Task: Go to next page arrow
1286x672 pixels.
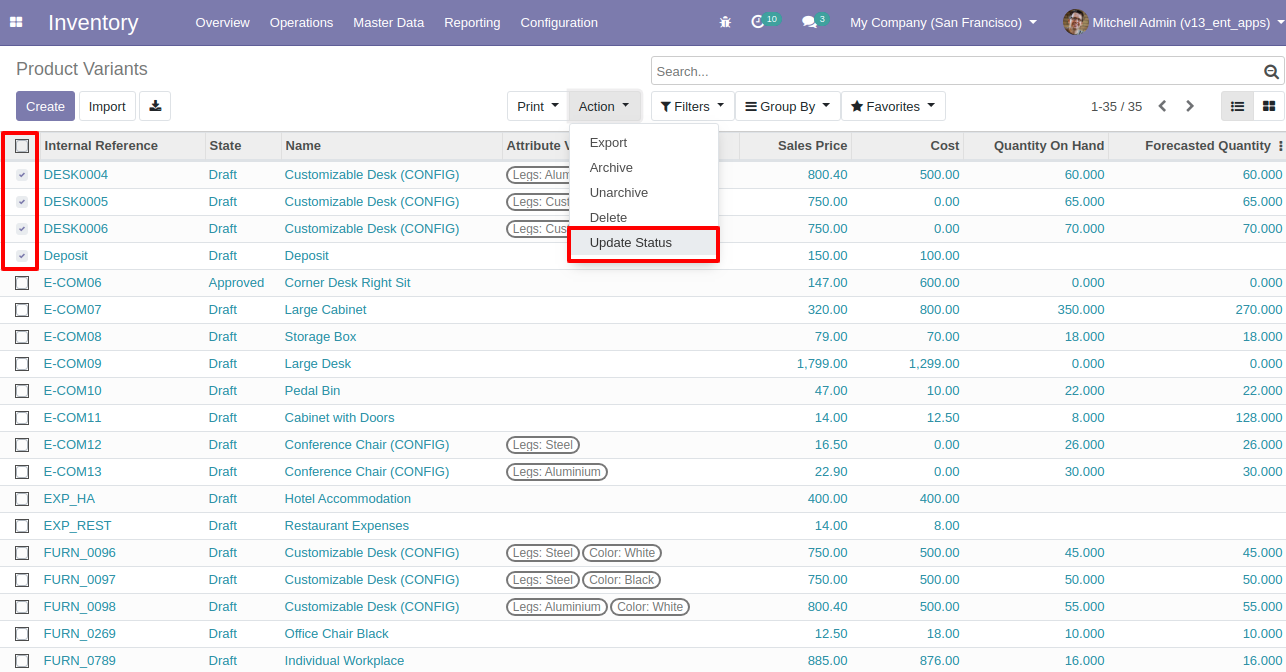Action: pyautogui.click(x=1190, y=106)
